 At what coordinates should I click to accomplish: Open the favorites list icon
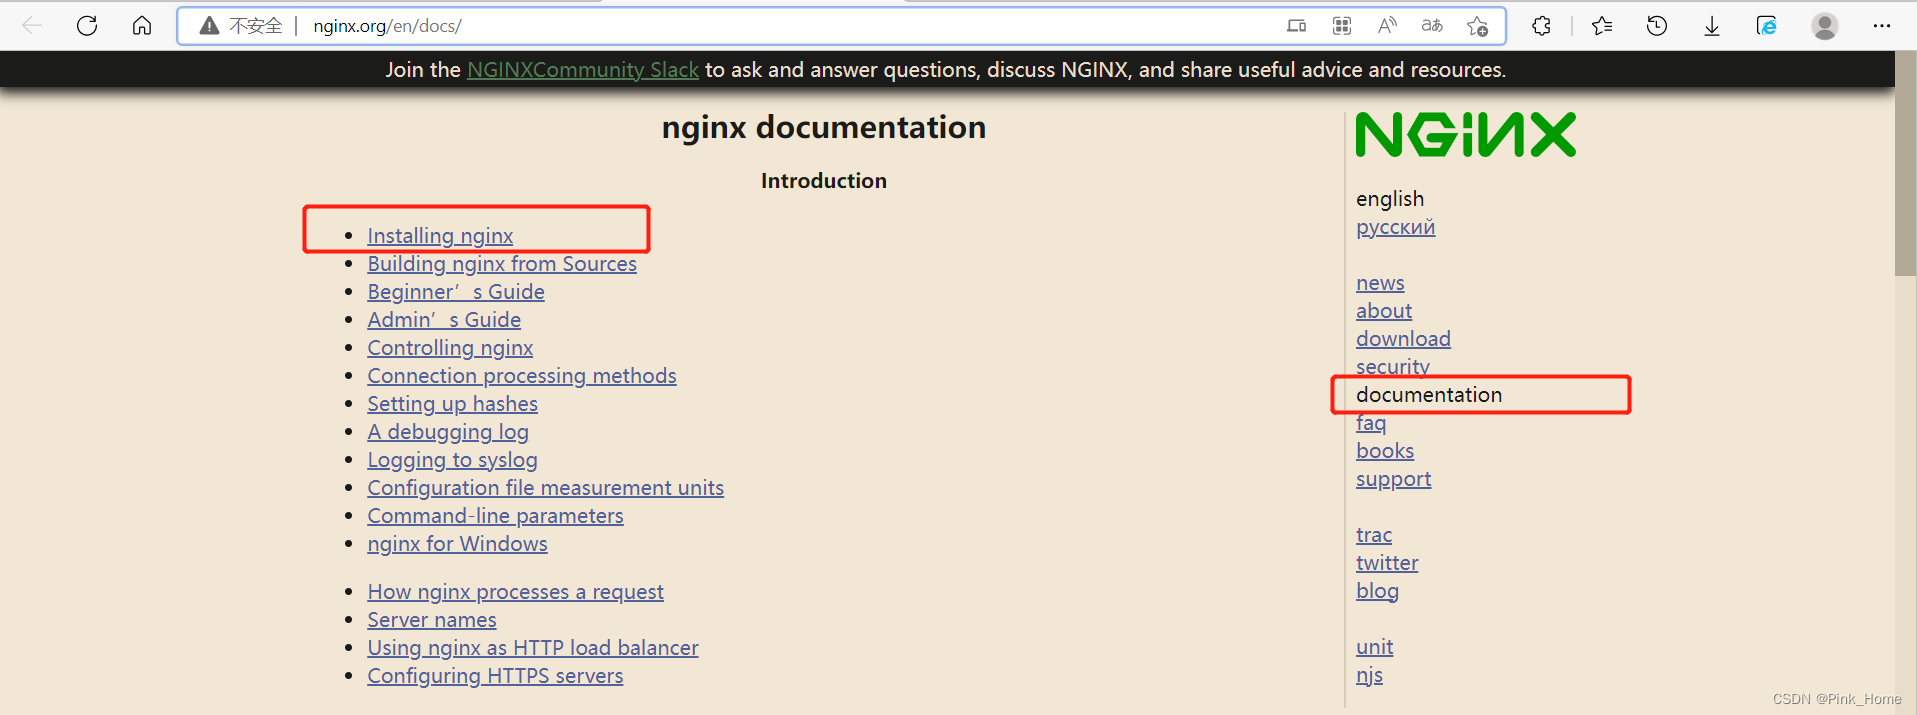(1602, 26)
